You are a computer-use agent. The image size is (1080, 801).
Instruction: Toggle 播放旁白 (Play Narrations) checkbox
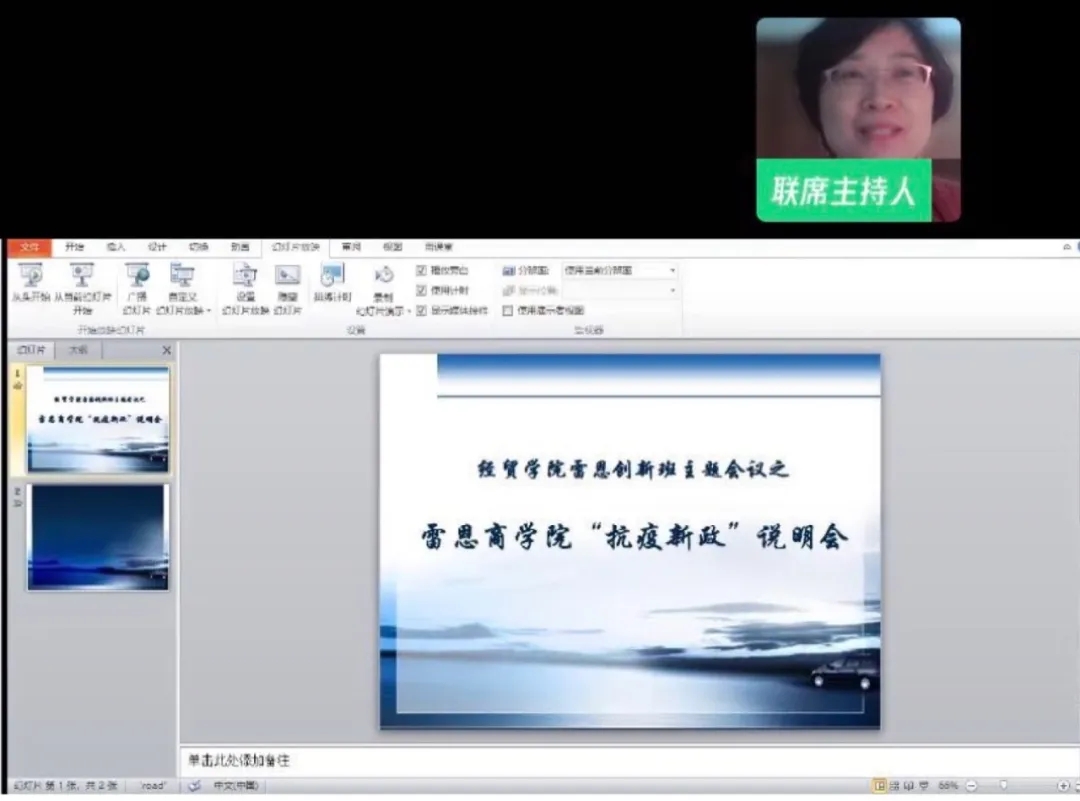(422, 271)
